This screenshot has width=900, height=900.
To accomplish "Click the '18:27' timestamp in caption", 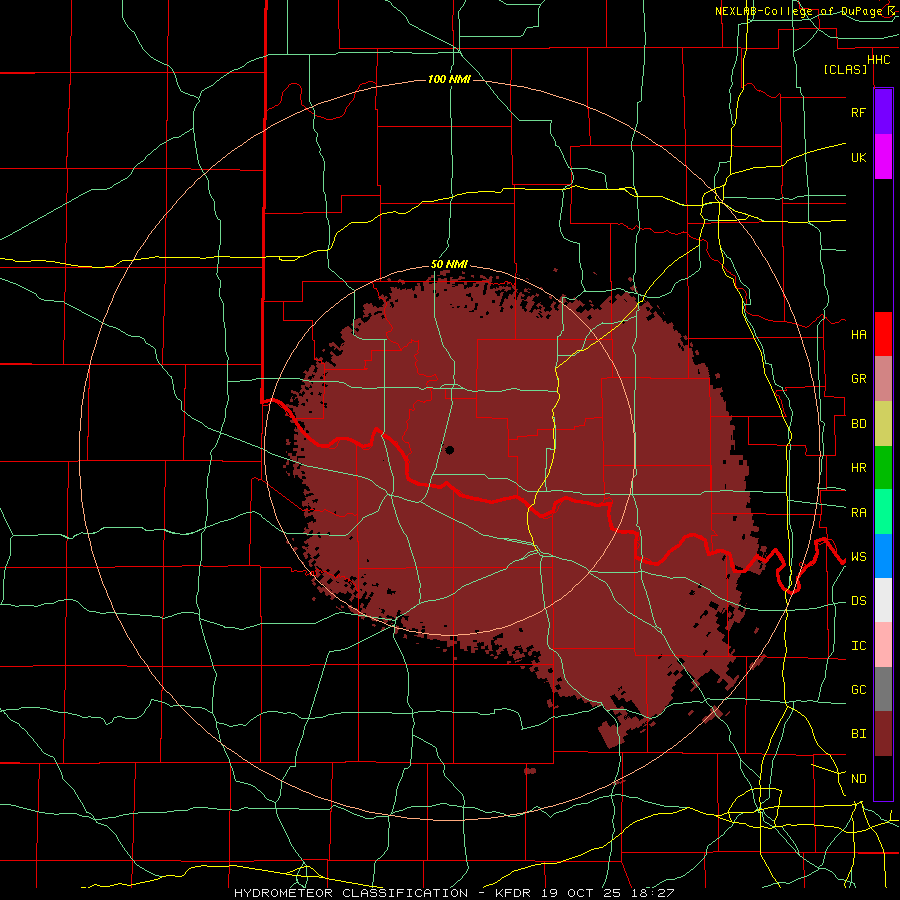I will (654, 893).
